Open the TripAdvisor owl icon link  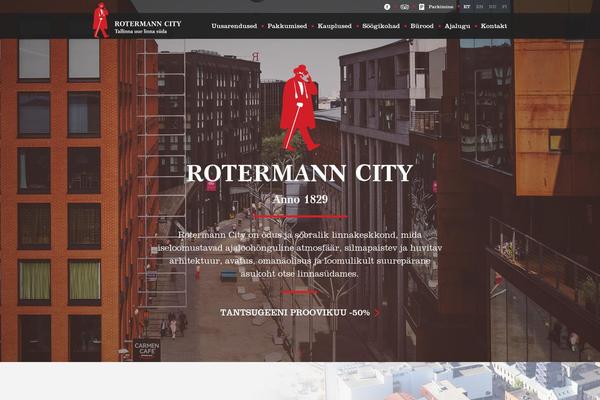pos(404,7)
